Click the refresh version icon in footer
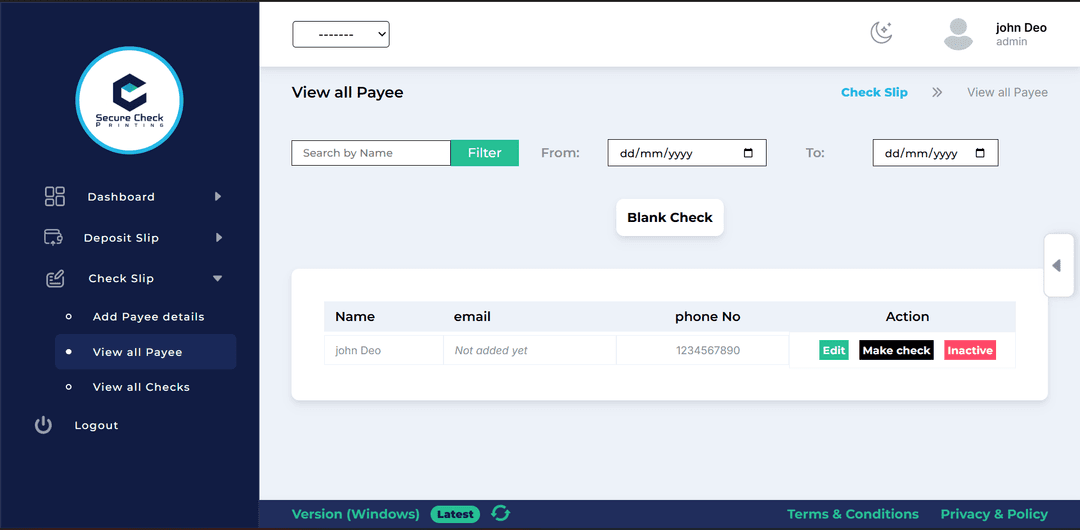 [x=501, y=513]
